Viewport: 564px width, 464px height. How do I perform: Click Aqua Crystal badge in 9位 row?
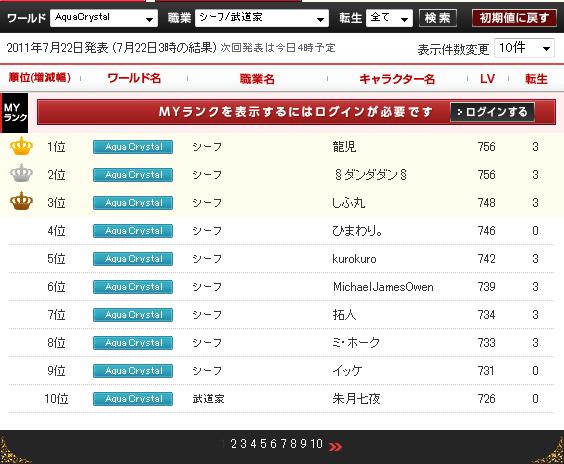[133, 371]
